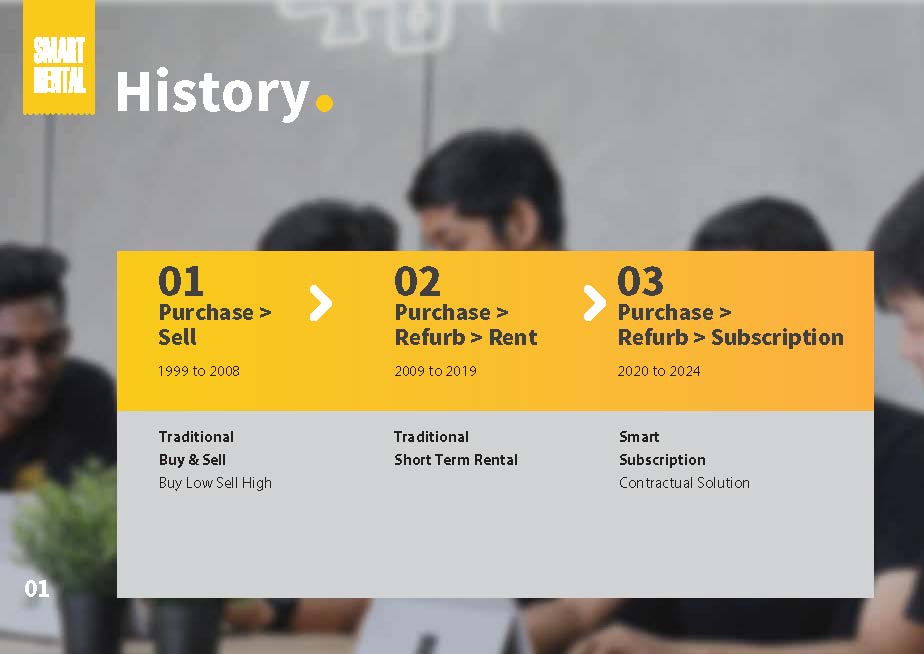Click the "Short Term Rental" label

(455, 460)
